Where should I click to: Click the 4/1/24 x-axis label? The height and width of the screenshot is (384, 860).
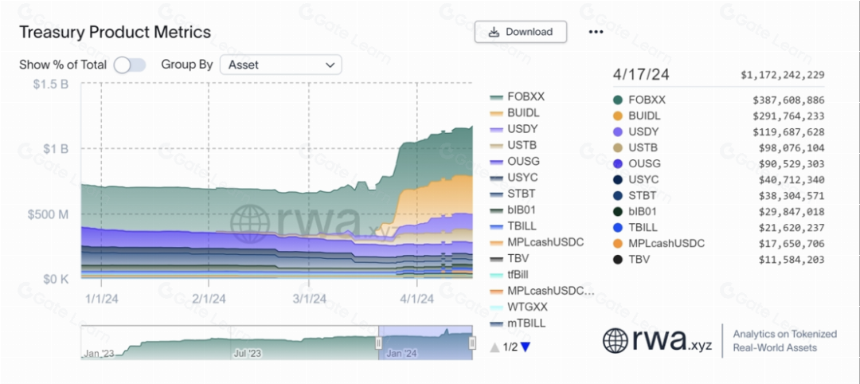417,299
